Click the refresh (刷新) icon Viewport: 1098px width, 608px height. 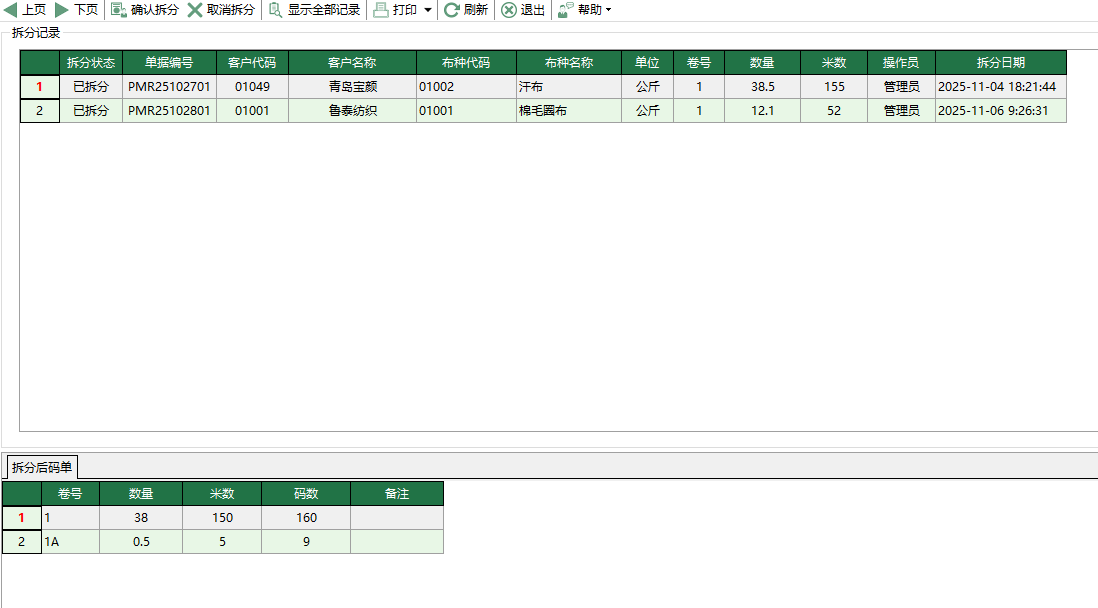coord(452,10)
